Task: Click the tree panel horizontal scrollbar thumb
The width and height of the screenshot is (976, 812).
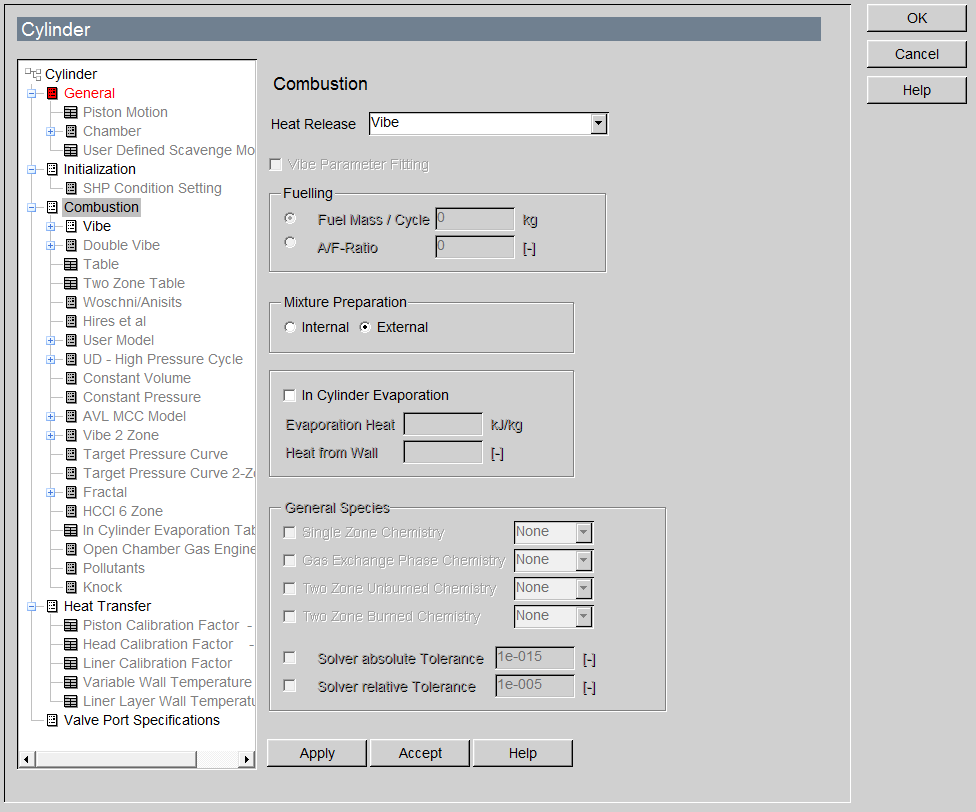Action: pyautogui.click(x=116, y=759)
